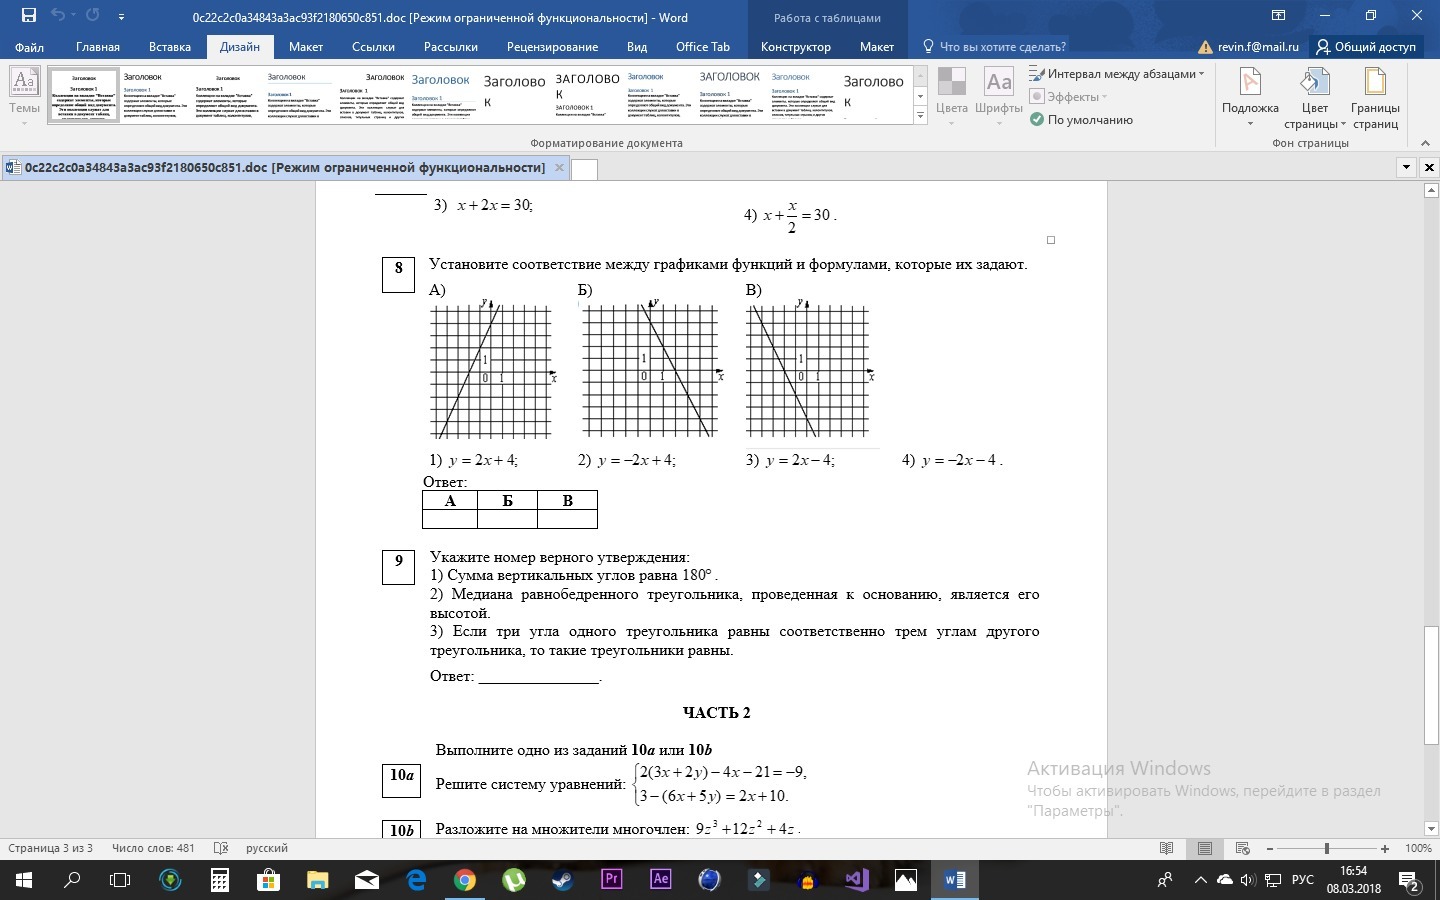Open taskbar search magnifier
1440x900 pixels.
pos(72,880)
